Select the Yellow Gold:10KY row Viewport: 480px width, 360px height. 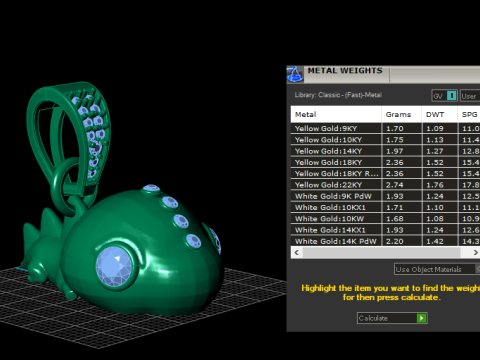pos(385,140)
